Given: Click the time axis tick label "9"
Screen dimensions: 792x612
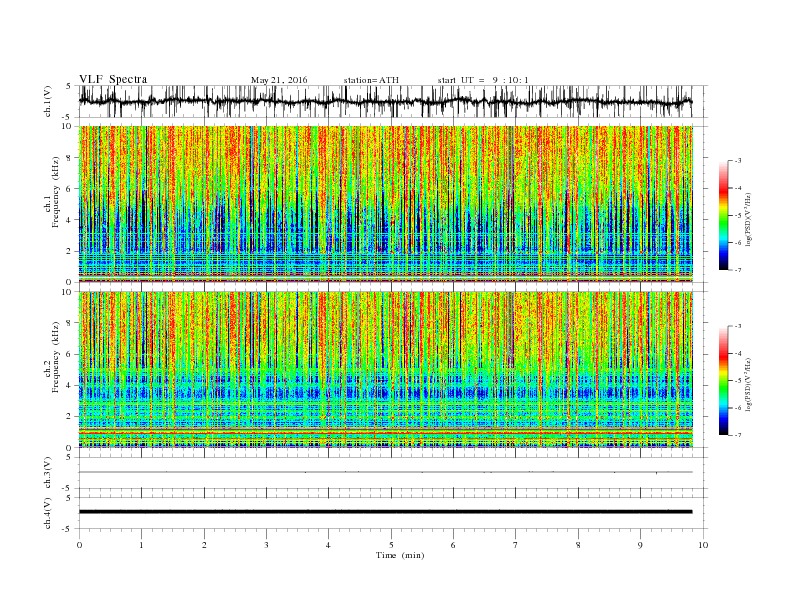Looking at the screenshot, I should [x=640, y=545].
